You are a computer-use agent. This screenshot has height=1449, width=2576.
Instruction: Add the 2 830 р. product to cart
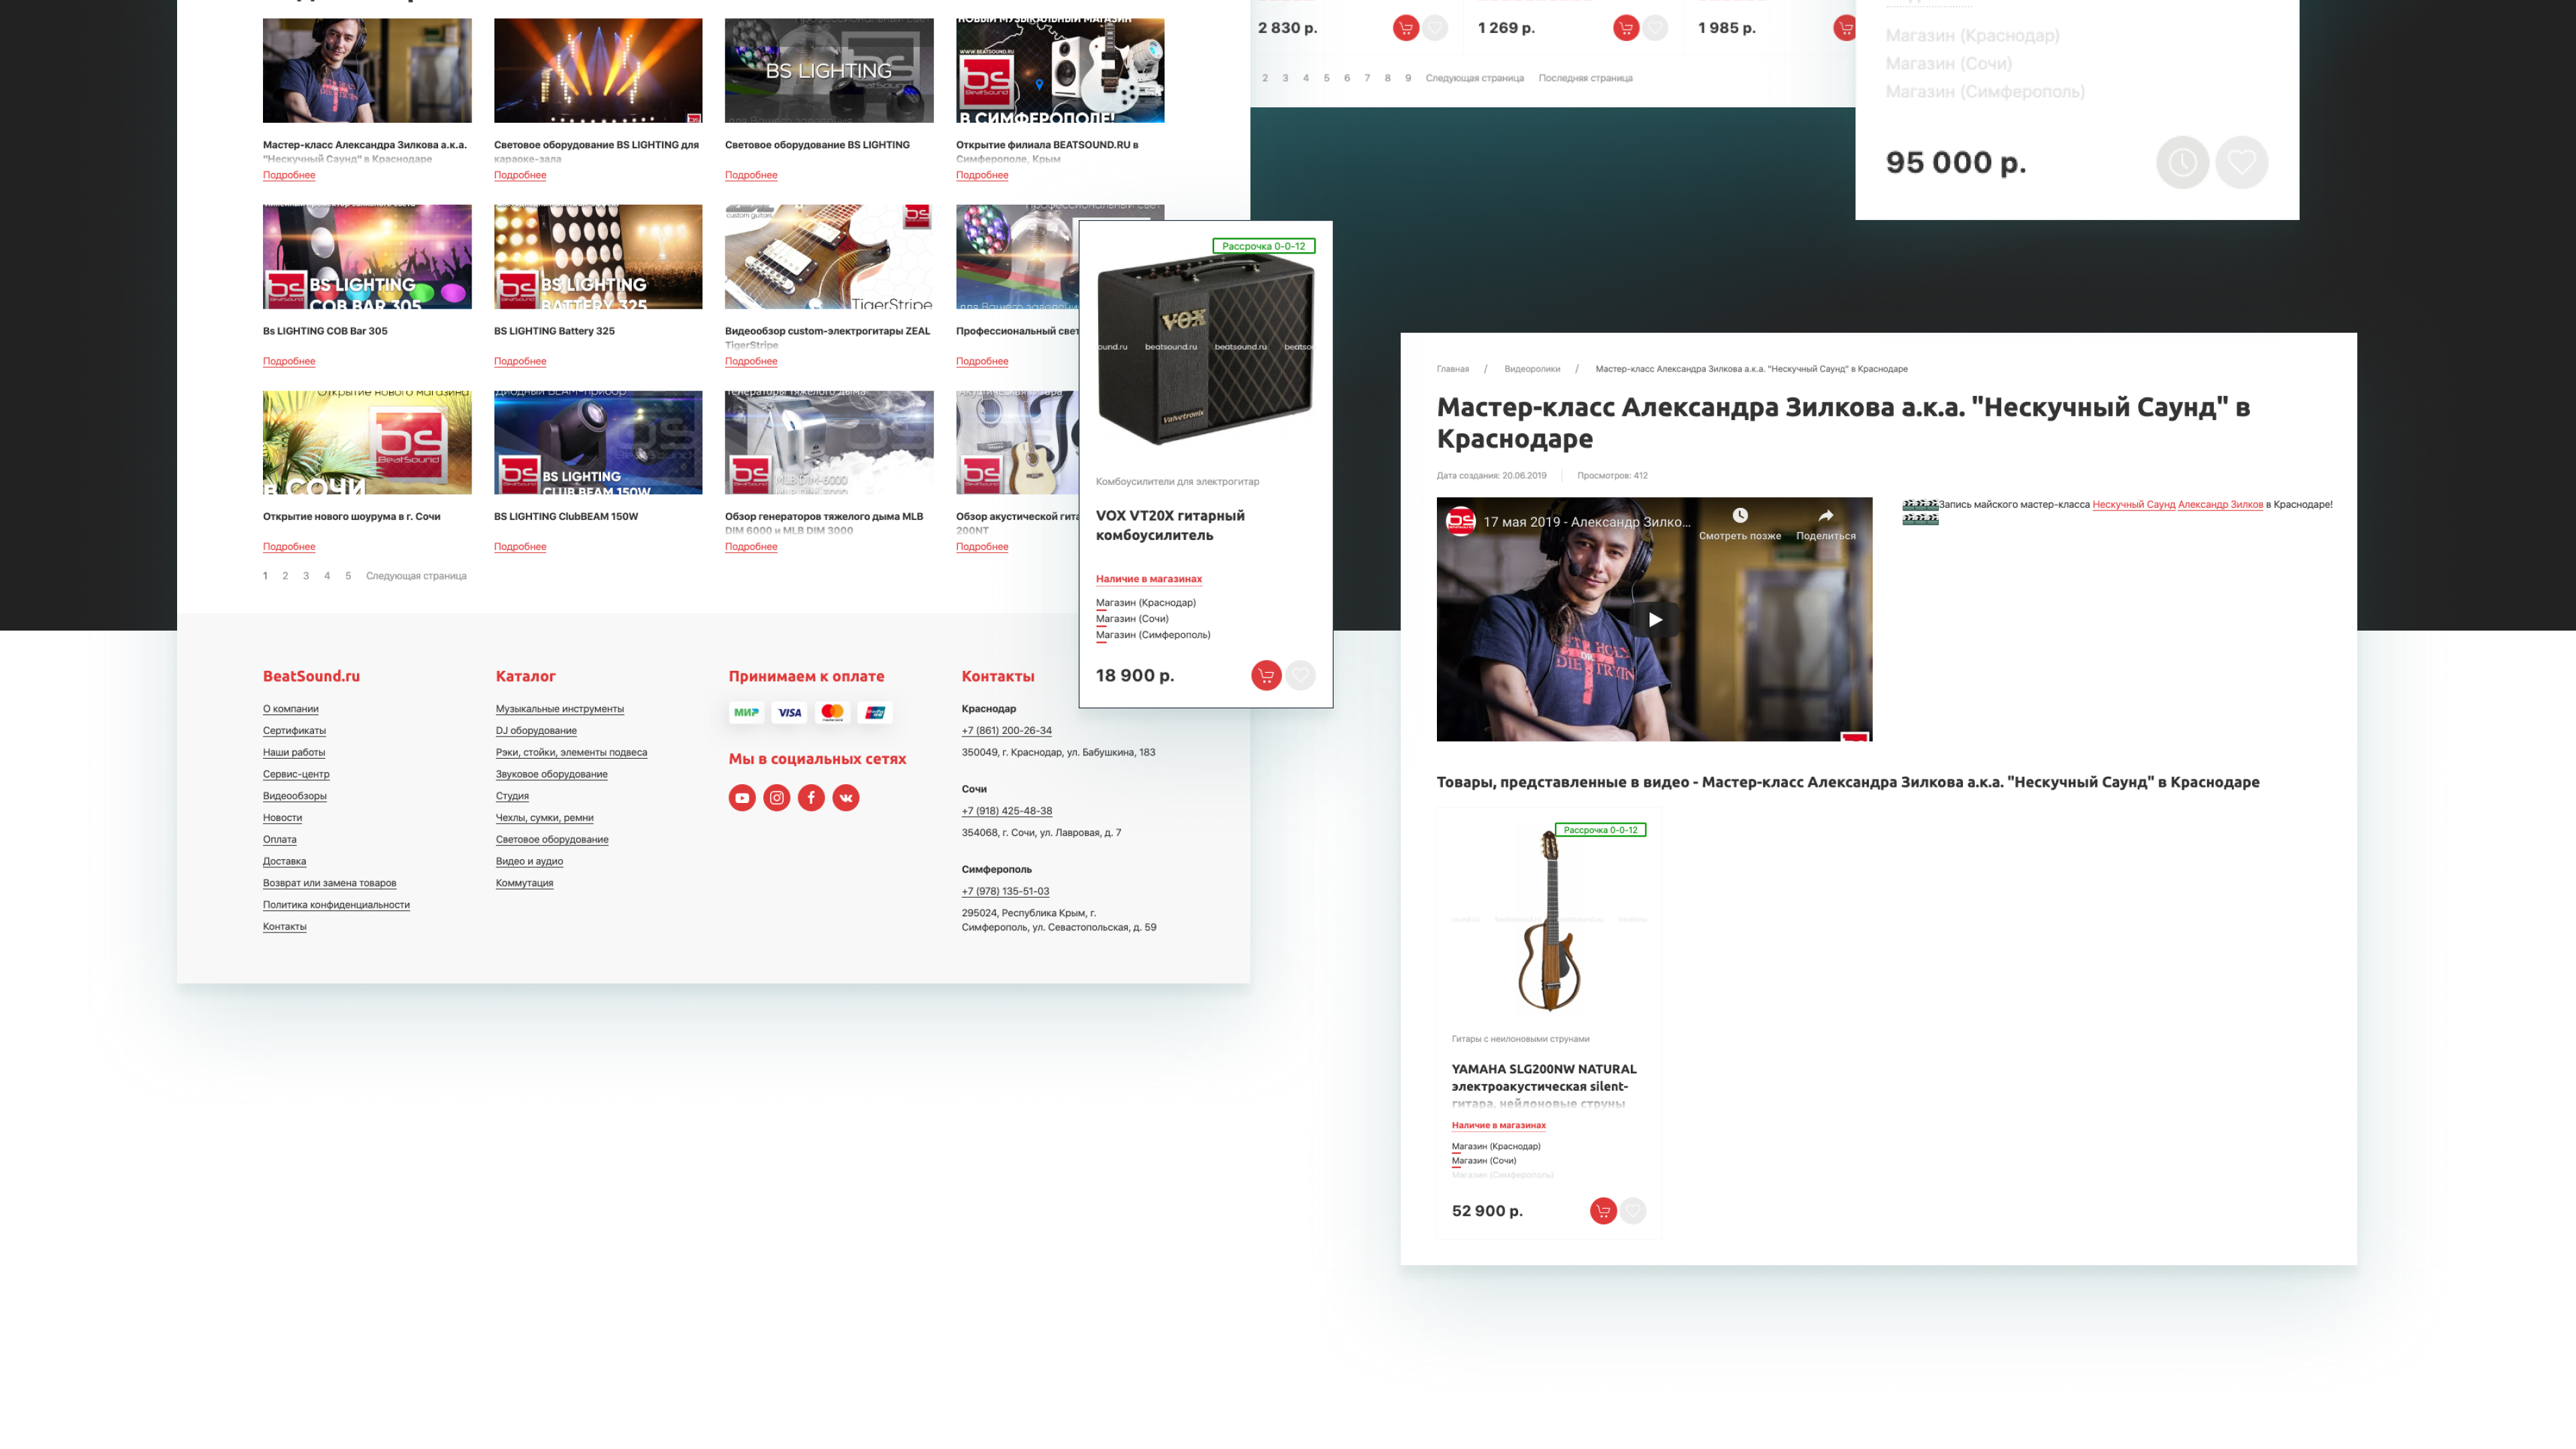point(1406,28)
